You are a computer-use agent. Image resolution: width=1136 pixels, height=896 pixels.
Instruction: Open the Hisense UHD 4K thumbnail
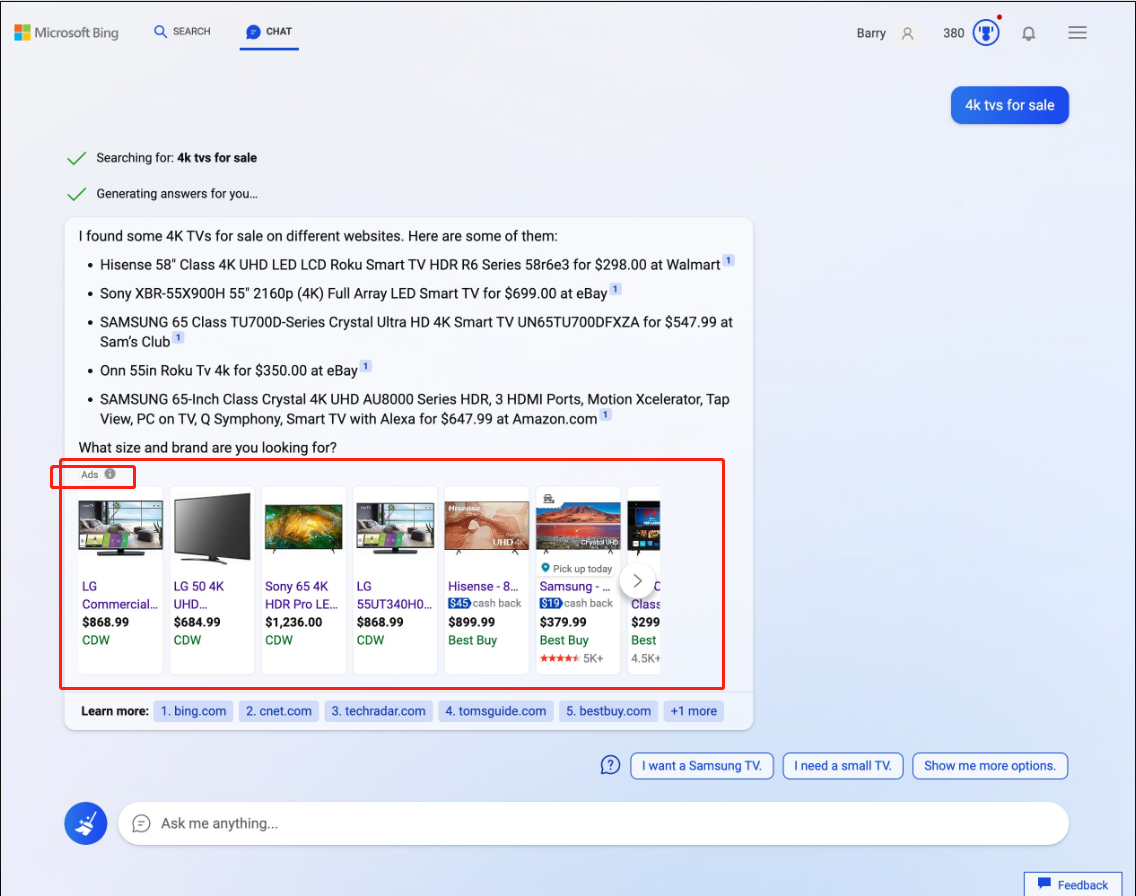pos(487,528)
